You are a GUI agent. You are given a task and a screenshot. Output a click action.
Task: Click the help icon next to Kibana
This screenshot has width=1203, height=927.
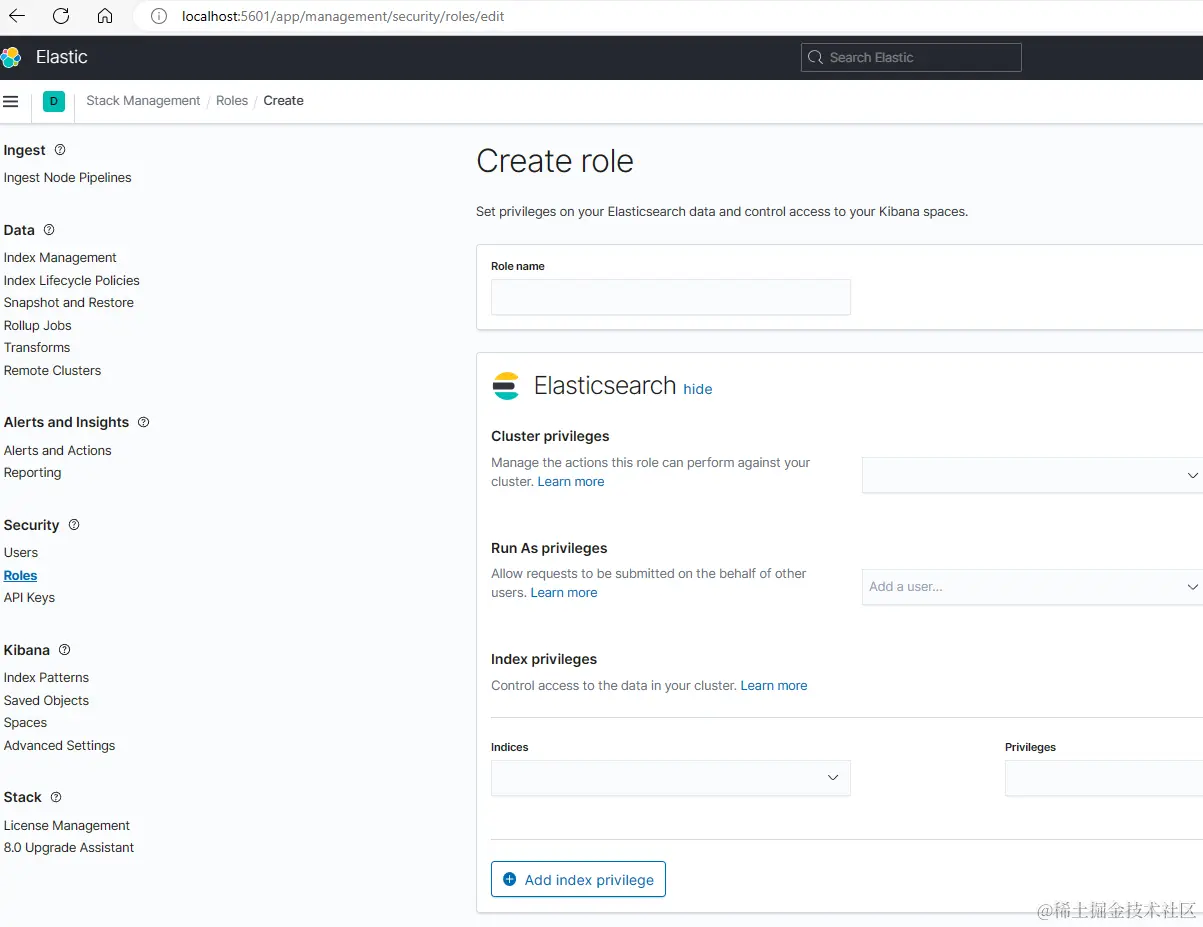pyautogui.click(x=65, y=650)
